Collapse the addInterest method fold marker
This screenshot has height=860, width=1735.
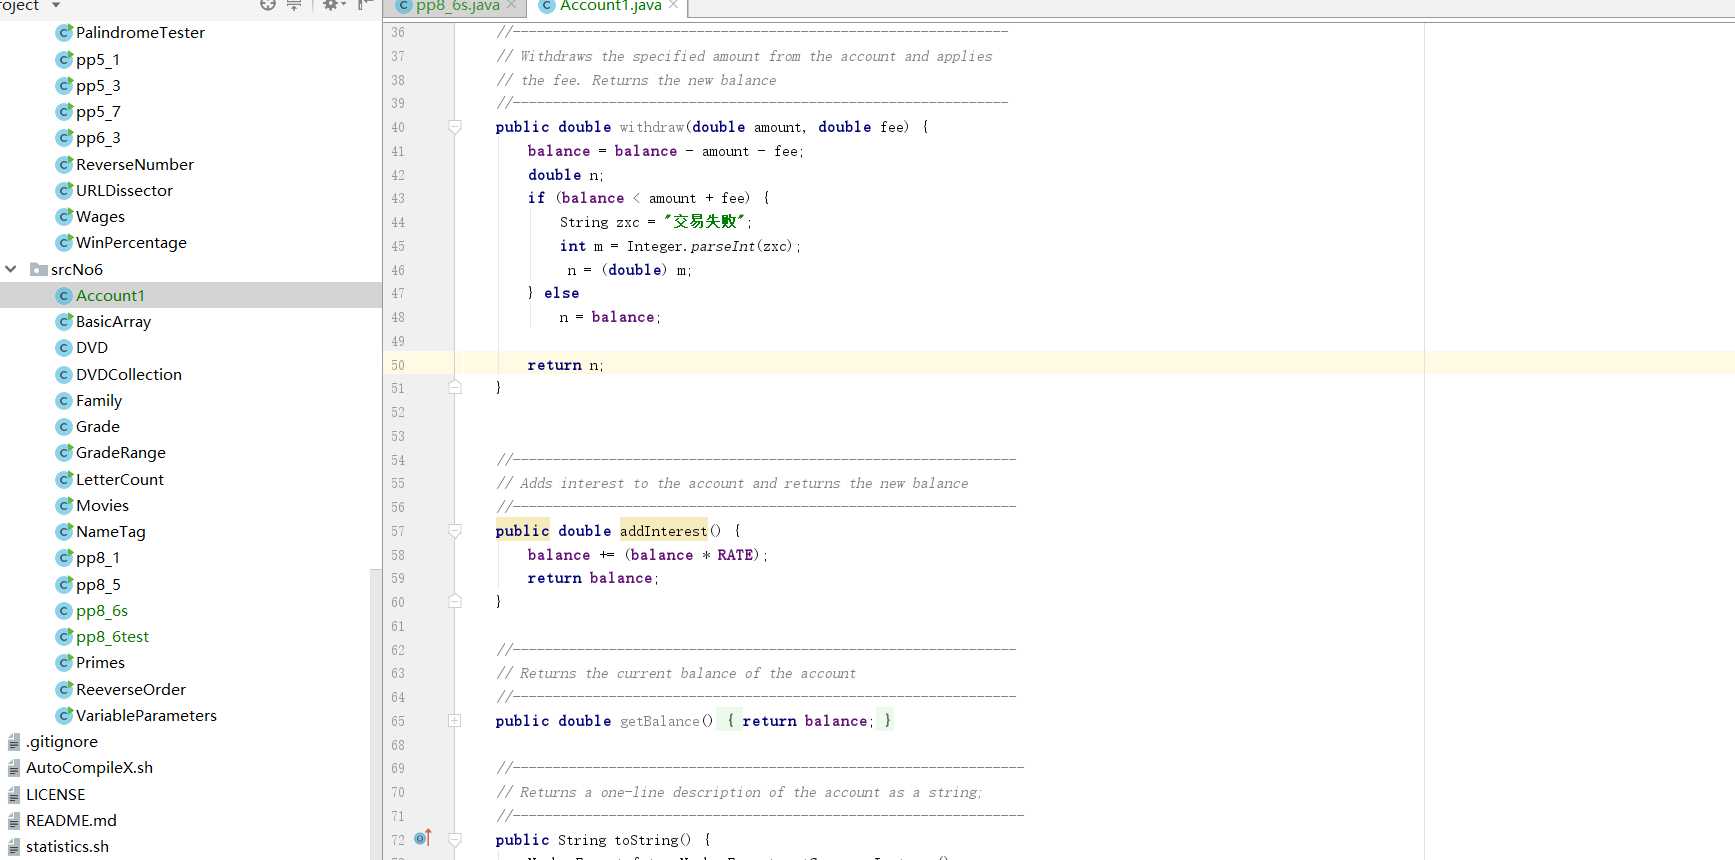point(455,531)
